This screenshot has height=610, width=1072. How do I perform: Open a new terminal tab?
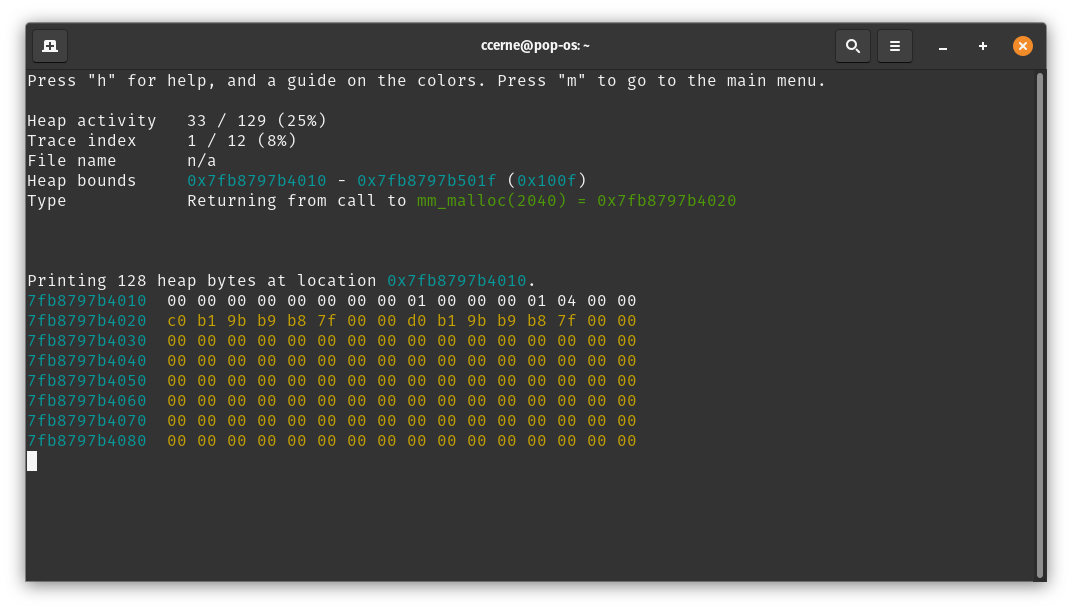50,46
